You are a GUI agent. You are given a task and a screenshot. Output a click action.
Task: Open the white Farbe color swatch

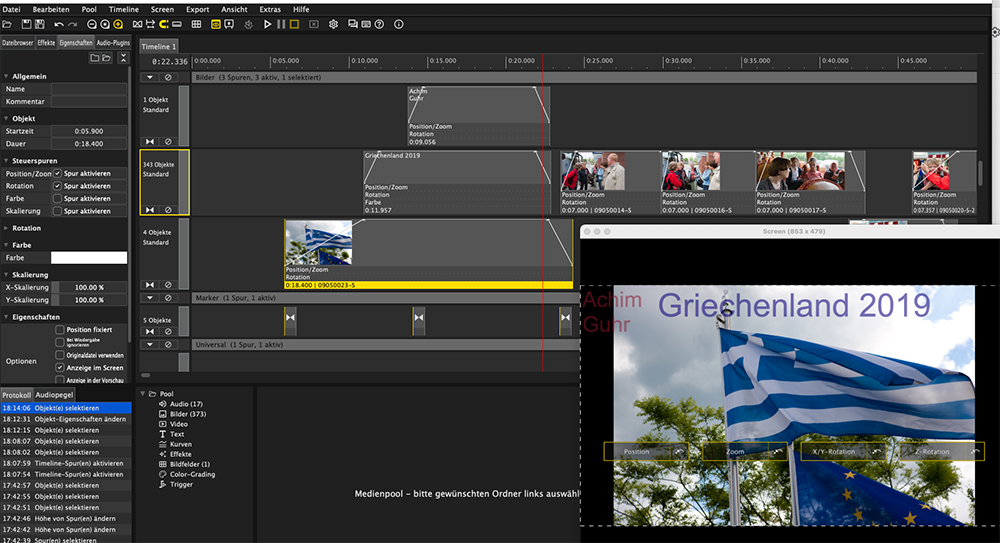(x=89, y=258)
